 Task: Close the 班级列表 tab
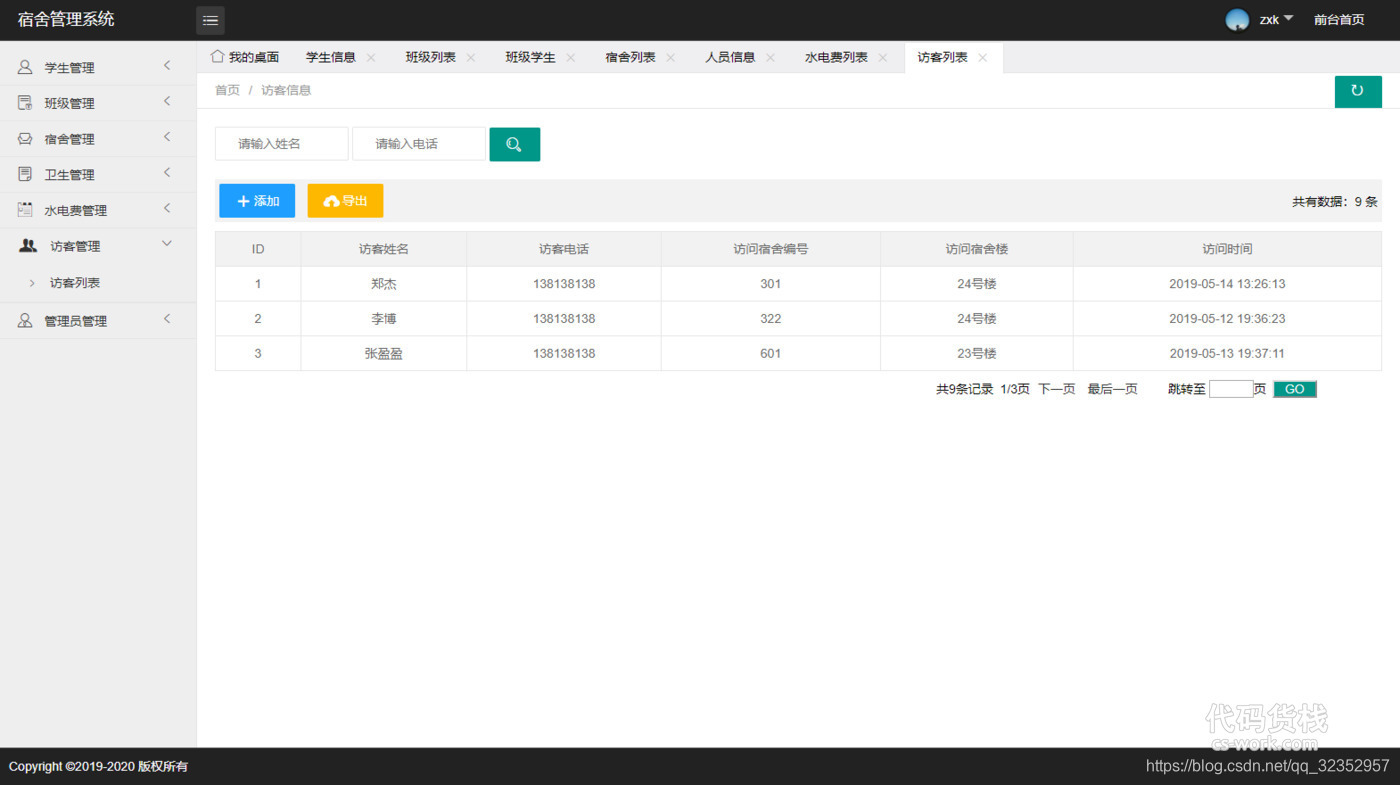pyautogui.click(x=471, y=58)
